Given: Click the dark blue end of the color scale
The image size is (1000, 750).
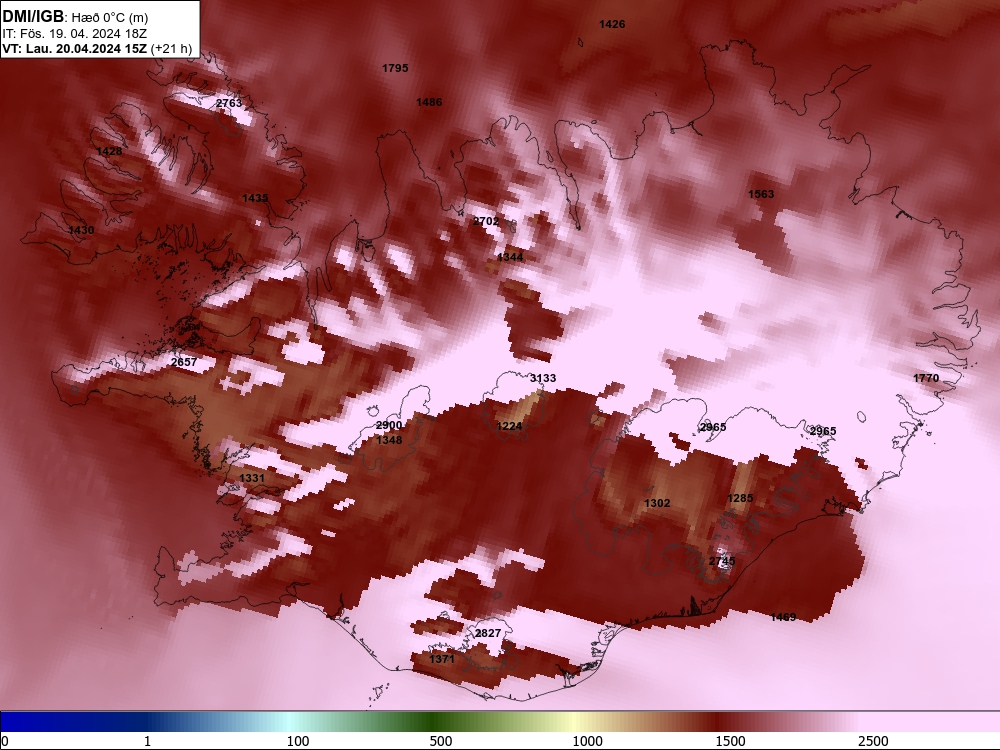Looking at the screenshot, I should (x=38, y=722).
